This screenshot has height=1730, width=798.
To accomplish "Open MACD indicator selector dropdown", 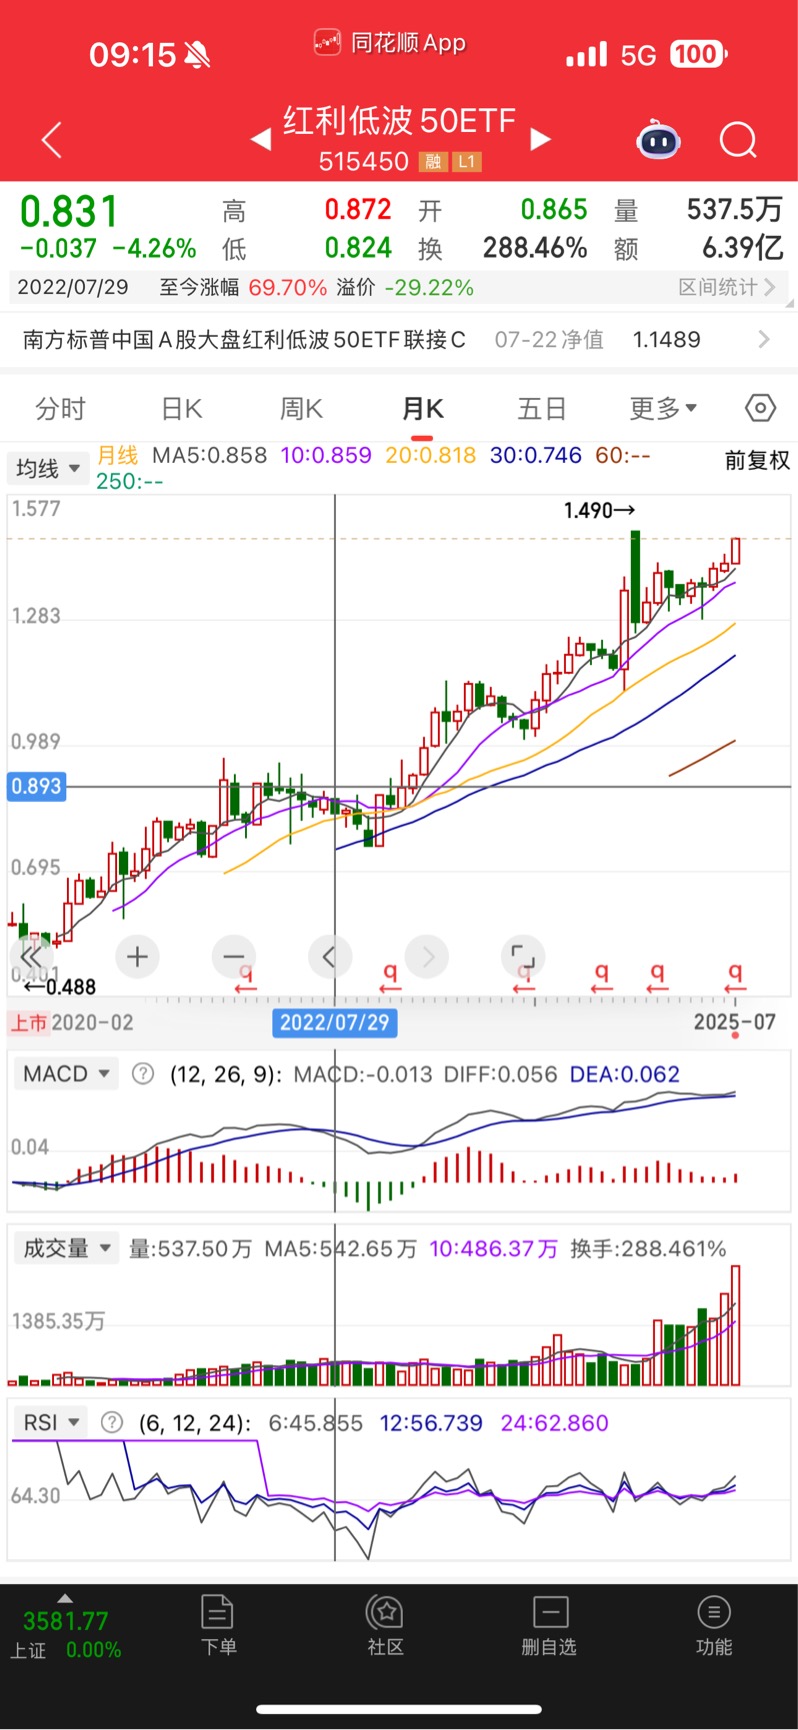I will [x=64, y=1074].
